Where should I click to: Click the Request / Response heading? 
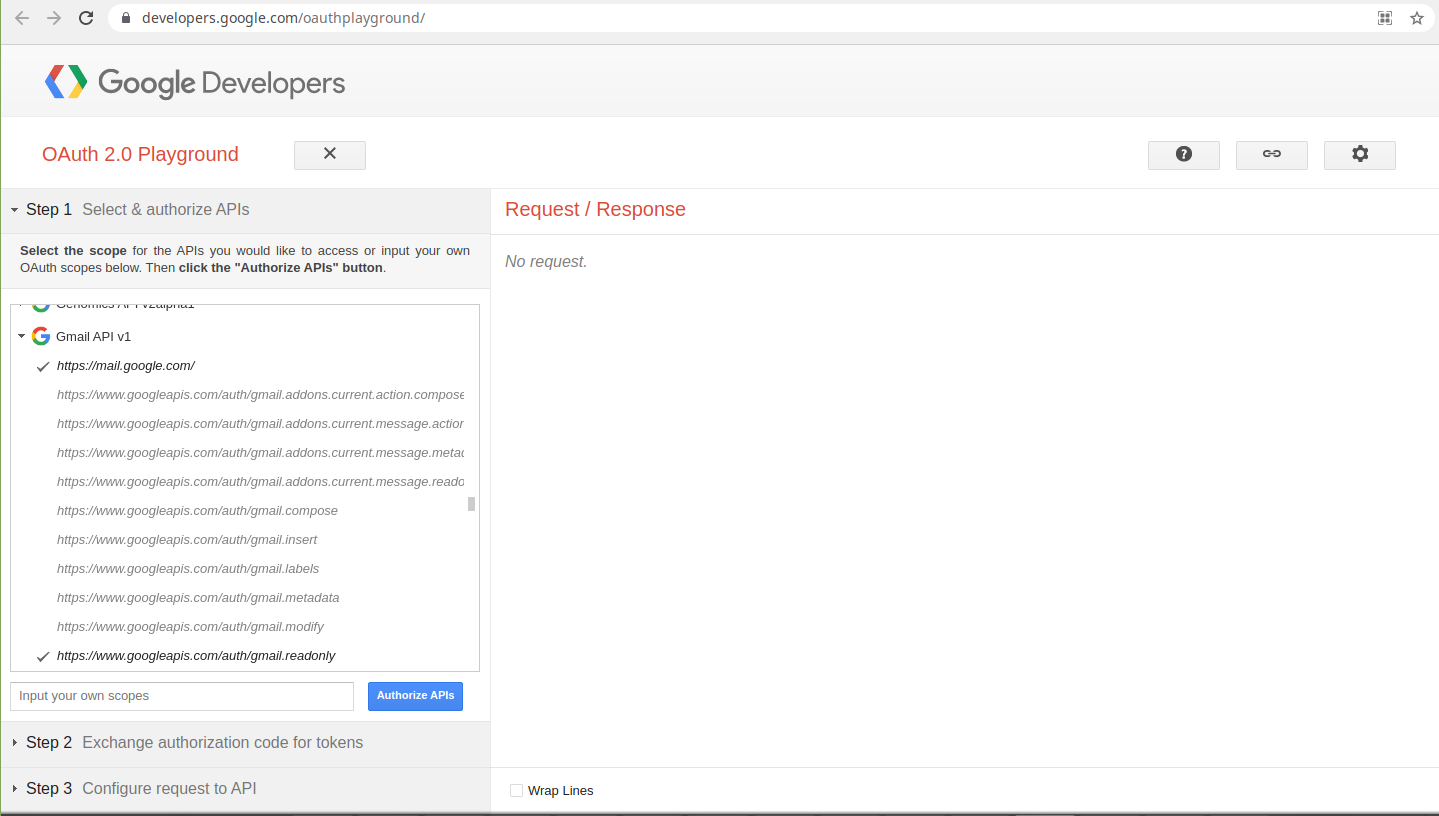(x=595, y=209)
